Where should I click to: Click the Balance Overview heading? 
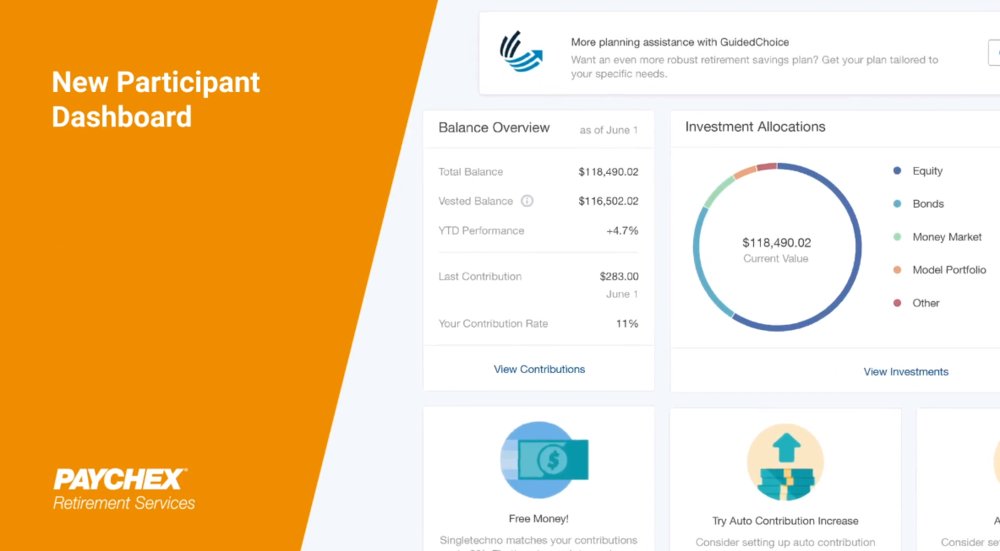coord(494,128)
